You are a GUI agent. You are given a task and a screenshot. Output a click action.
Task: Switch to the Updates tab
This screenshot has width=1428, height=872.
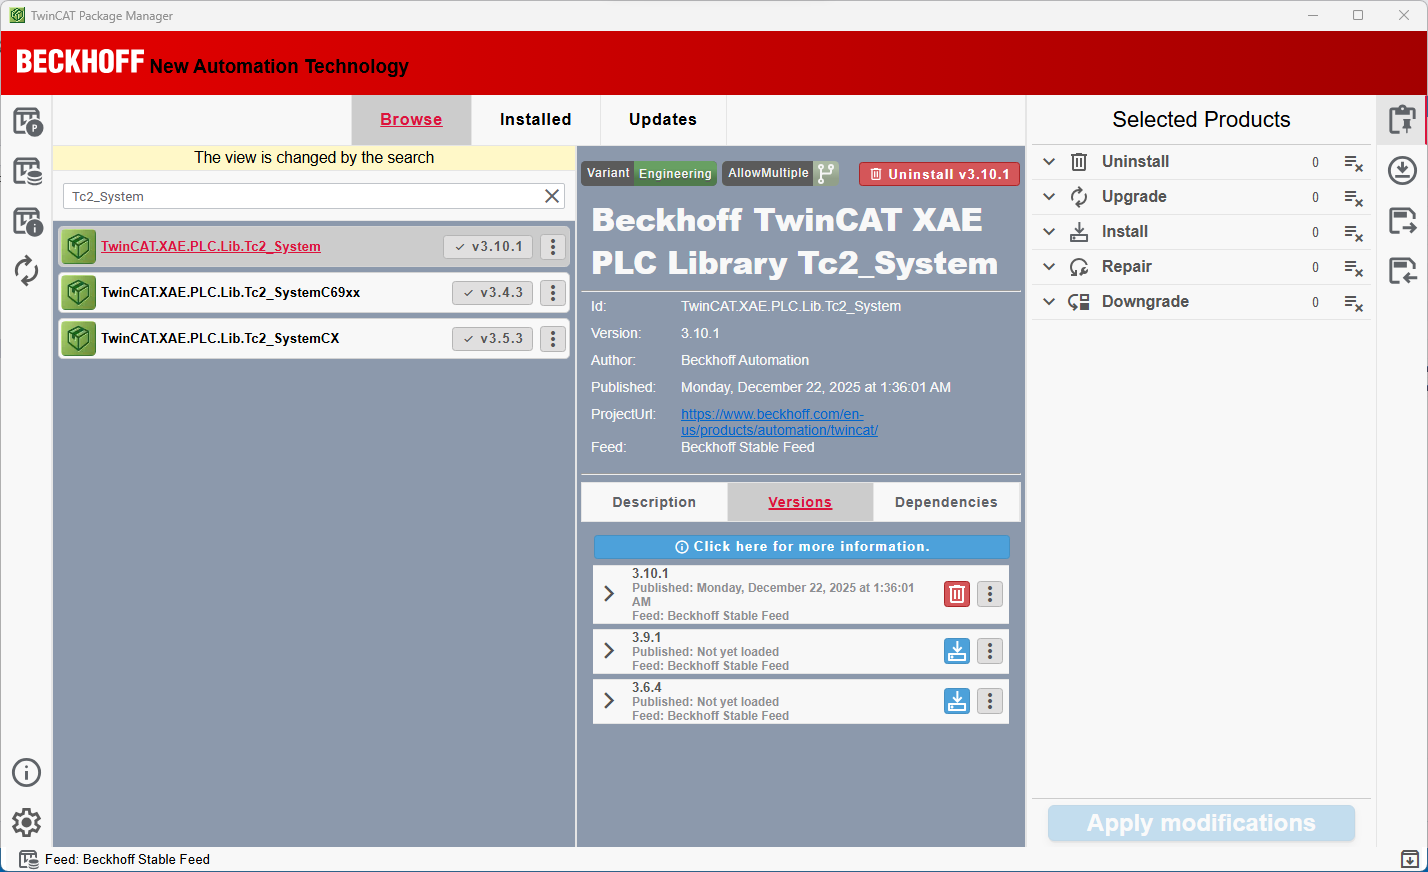(663, 120)
